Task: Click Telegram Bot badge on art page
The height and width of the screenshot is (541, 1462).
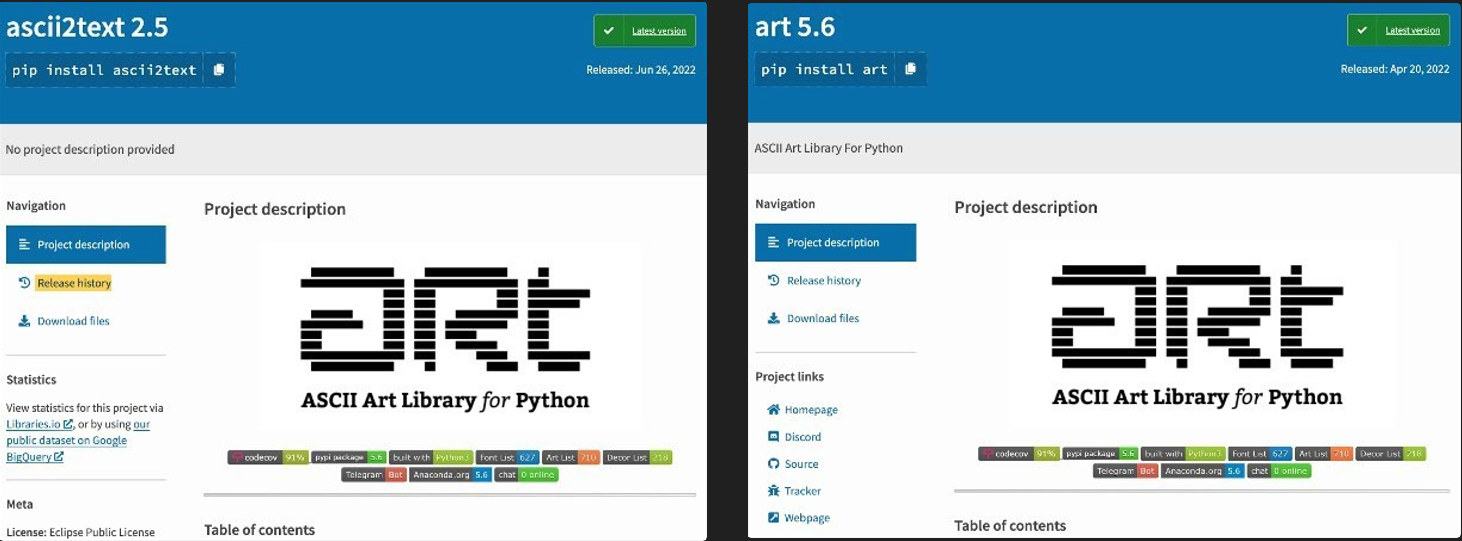Action: point(1126,471)
